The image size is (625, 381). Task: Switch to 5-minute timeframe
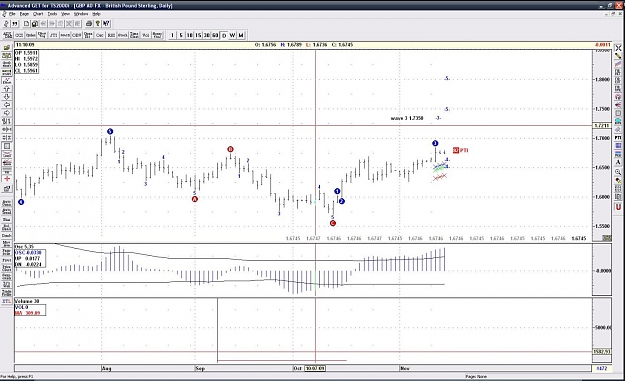tap(181, 35)
